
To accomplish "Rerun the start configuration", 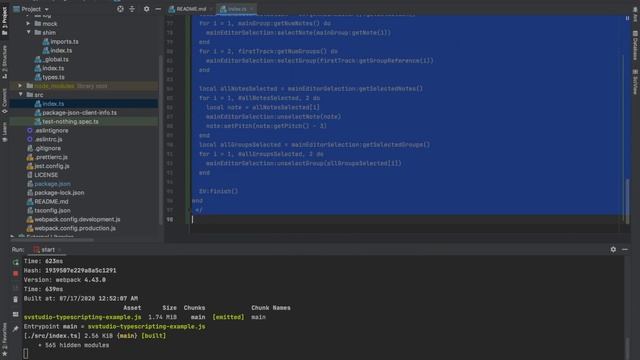I will pos(16,262).
